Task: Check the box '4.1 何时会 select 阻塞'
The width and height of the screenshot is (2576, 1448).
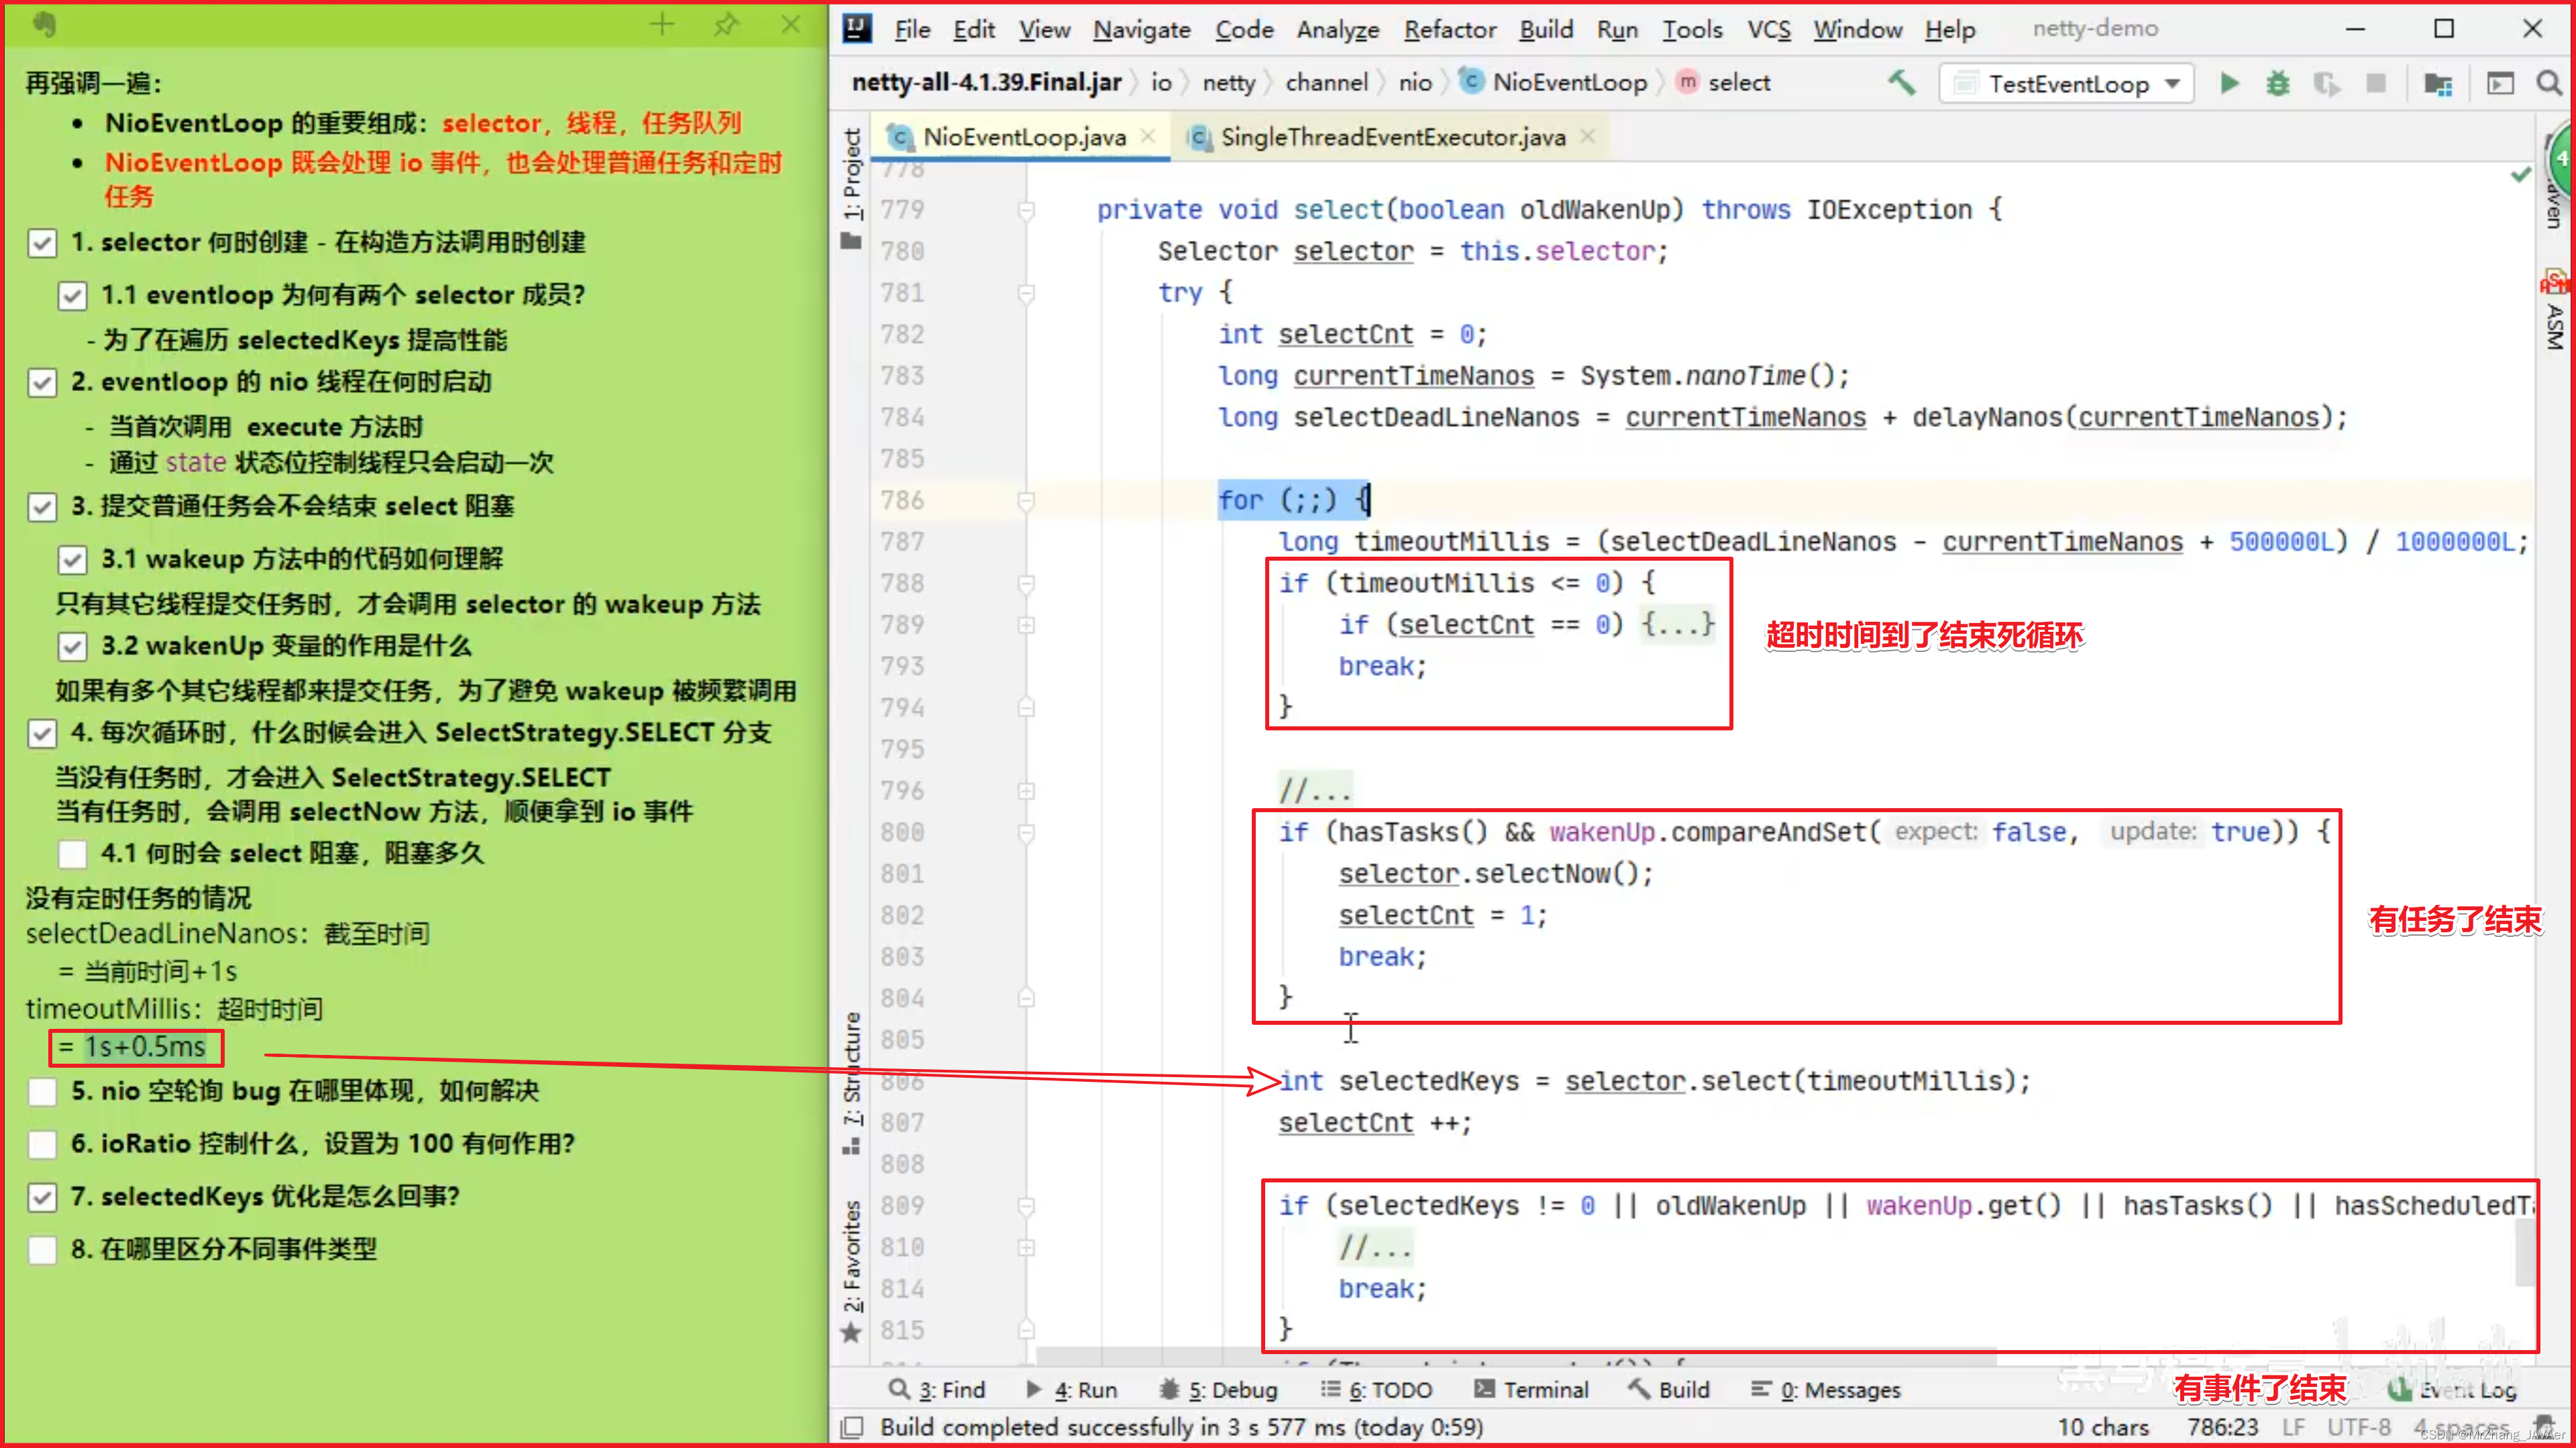Action: tap(72, 854)
